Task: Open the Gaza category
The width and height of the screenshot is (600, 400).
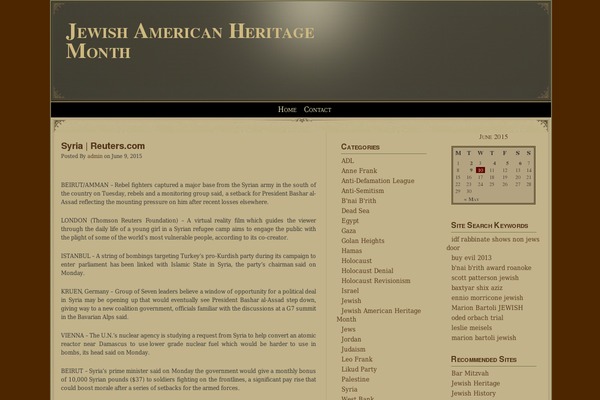Action: tap(348, 231)
